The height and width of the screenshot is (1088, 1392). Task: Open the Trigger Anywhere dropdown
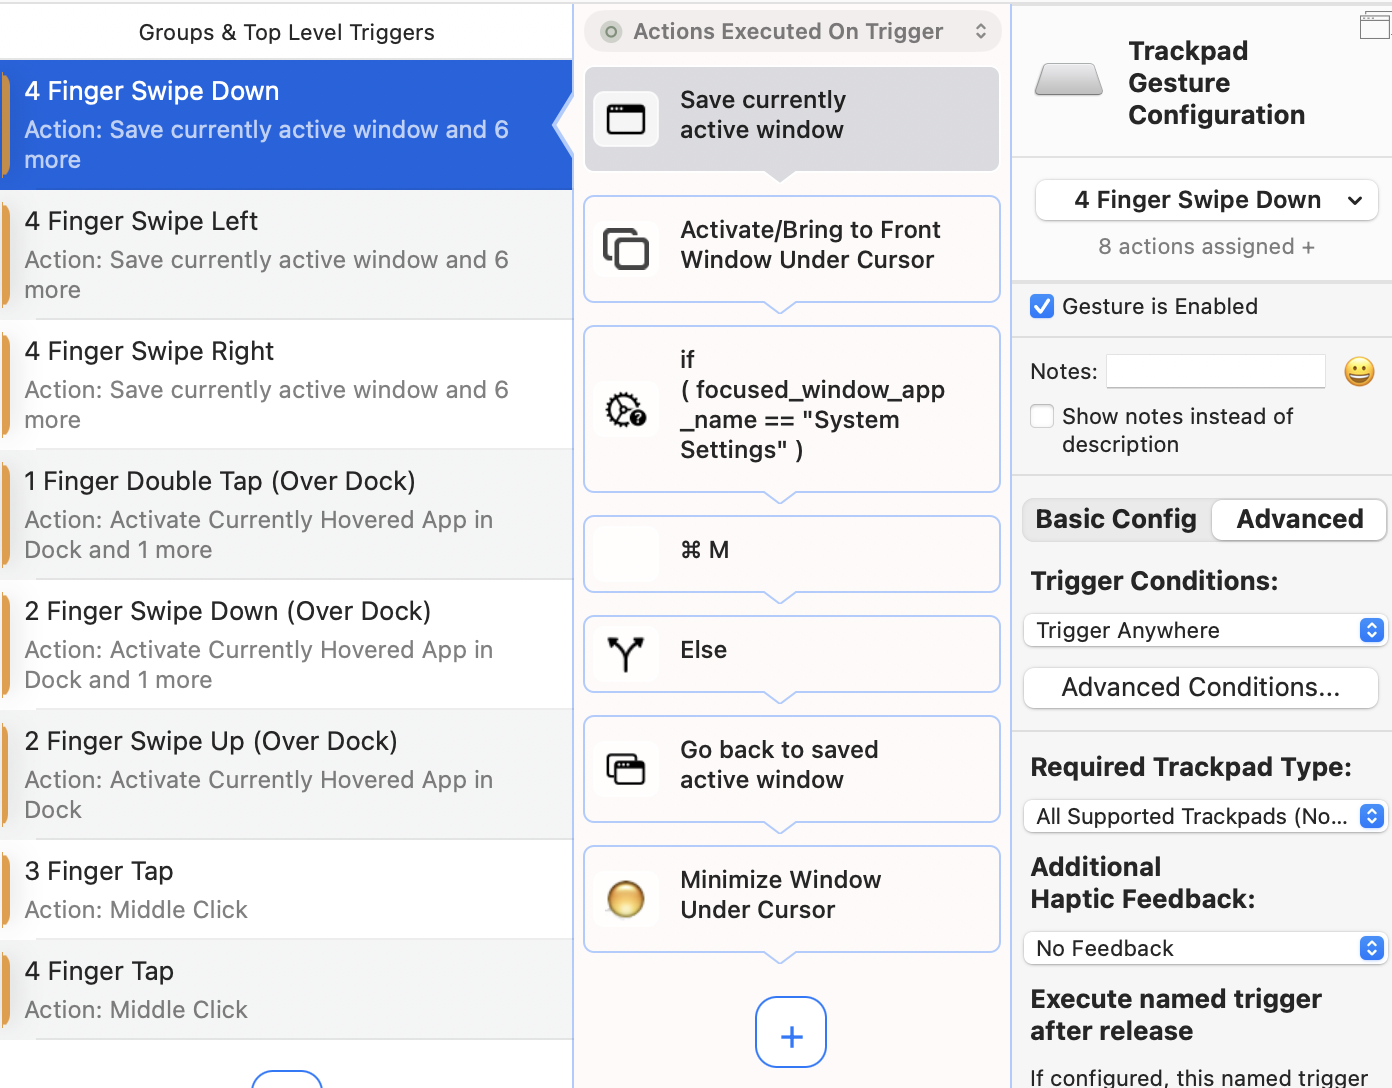[x=1205, y=630]
